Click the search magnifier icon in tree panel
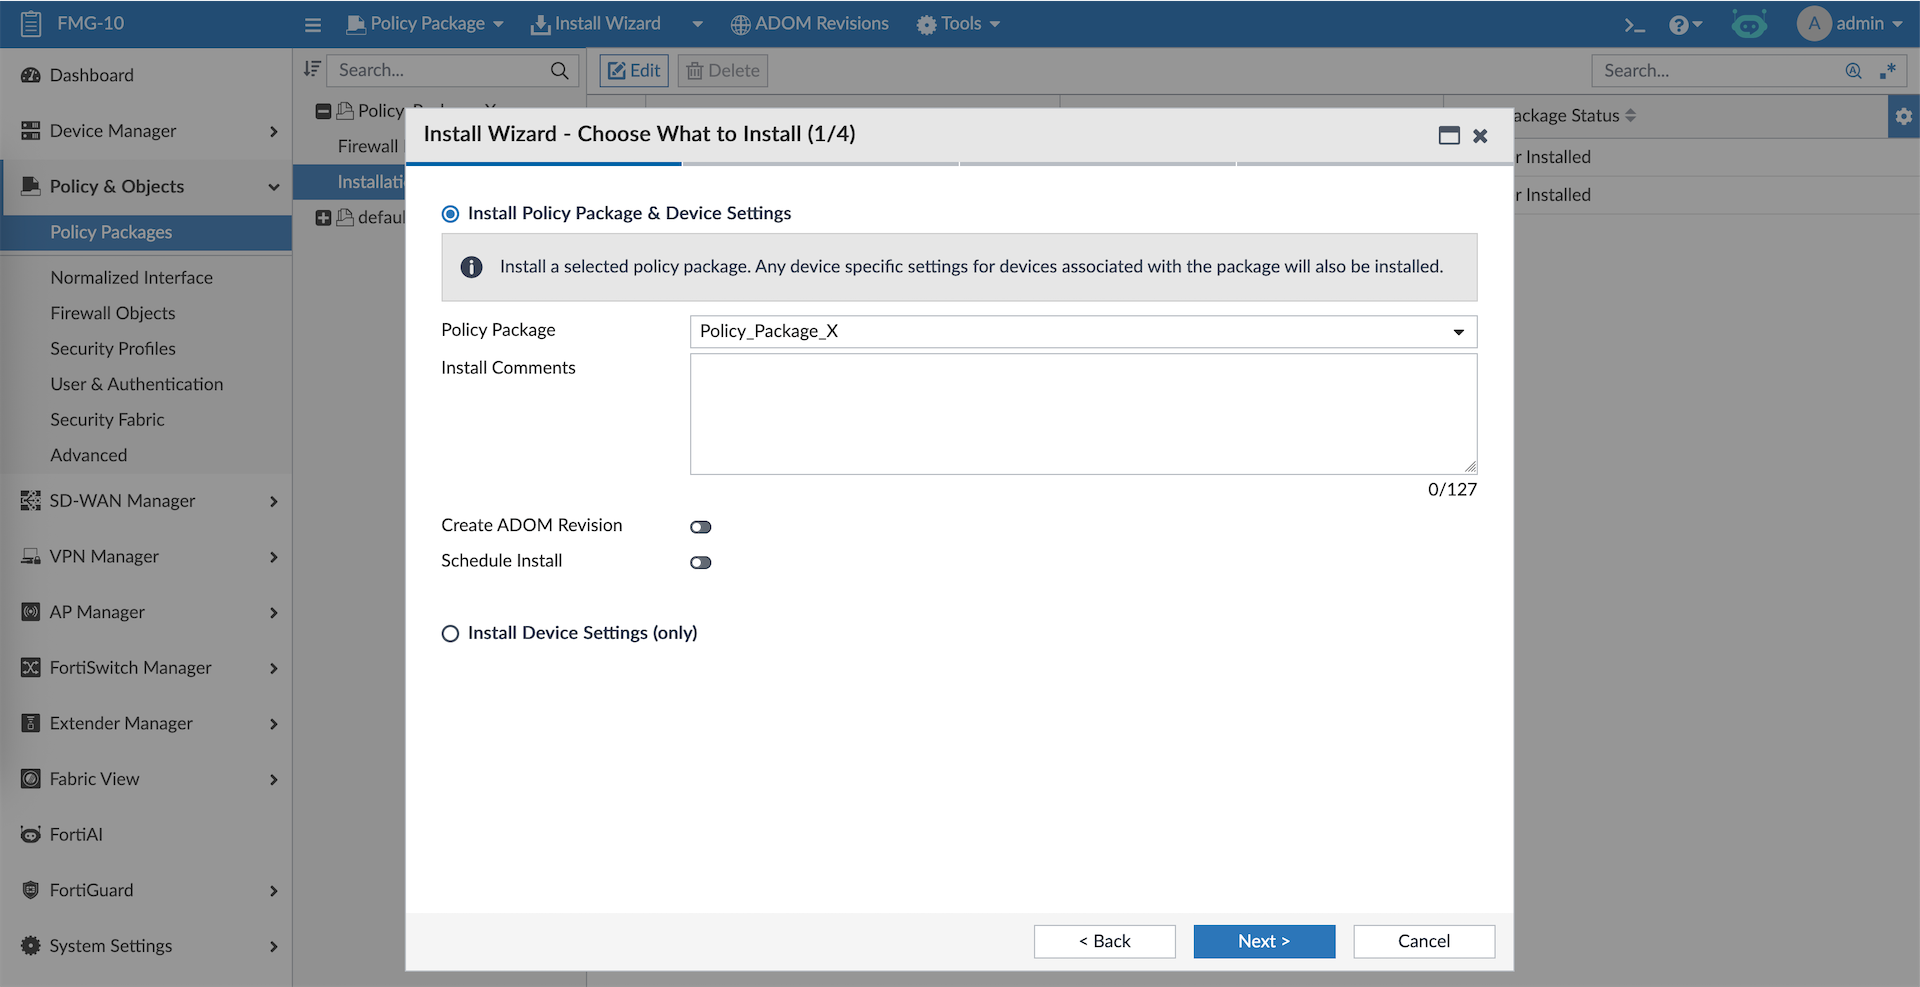Image resolution: width=1920 pixels, height=987 pixels. [559, 71]
